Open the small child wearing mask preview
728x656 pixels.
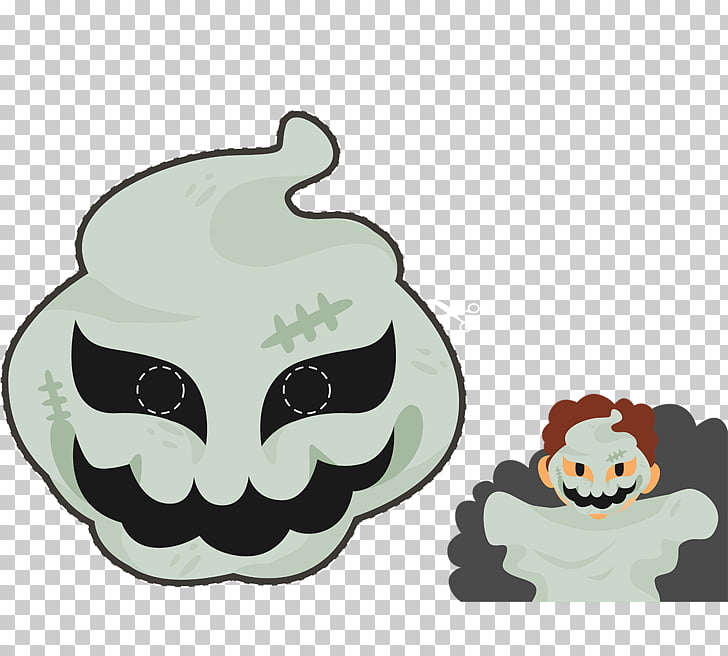point(587,498)
